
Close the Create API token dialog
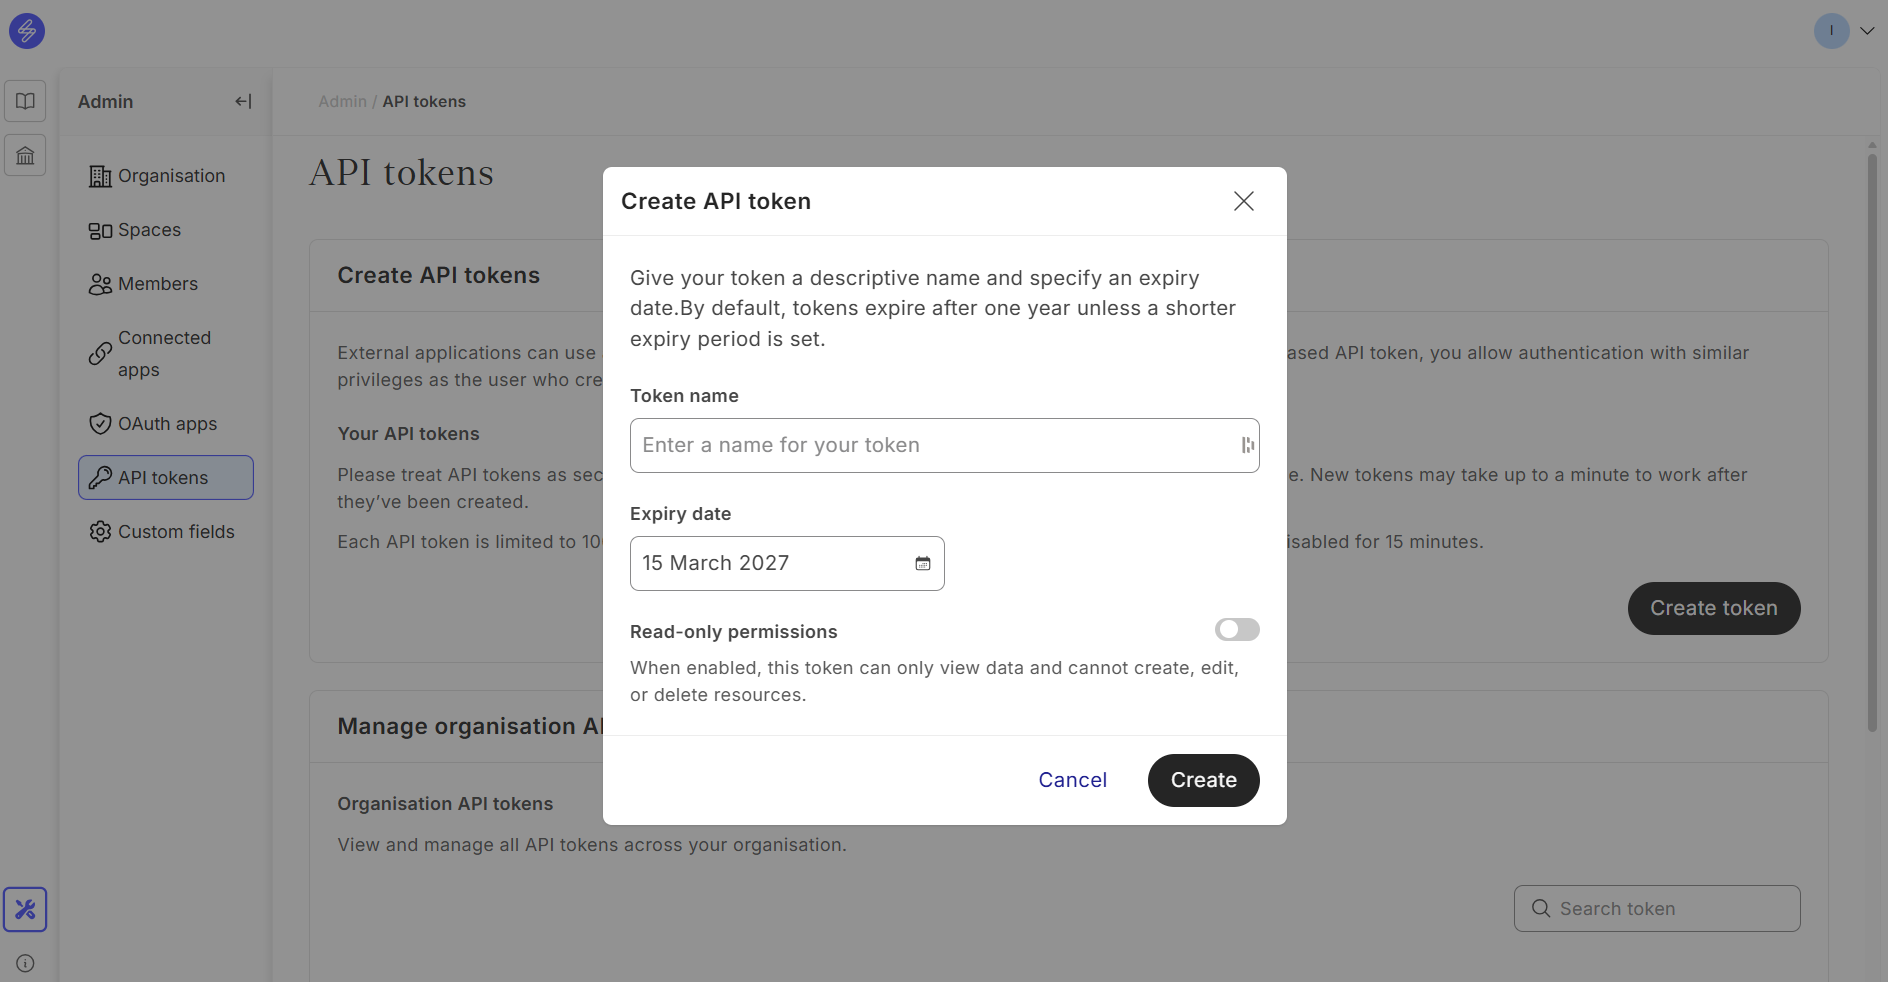tap(1243, 201)
